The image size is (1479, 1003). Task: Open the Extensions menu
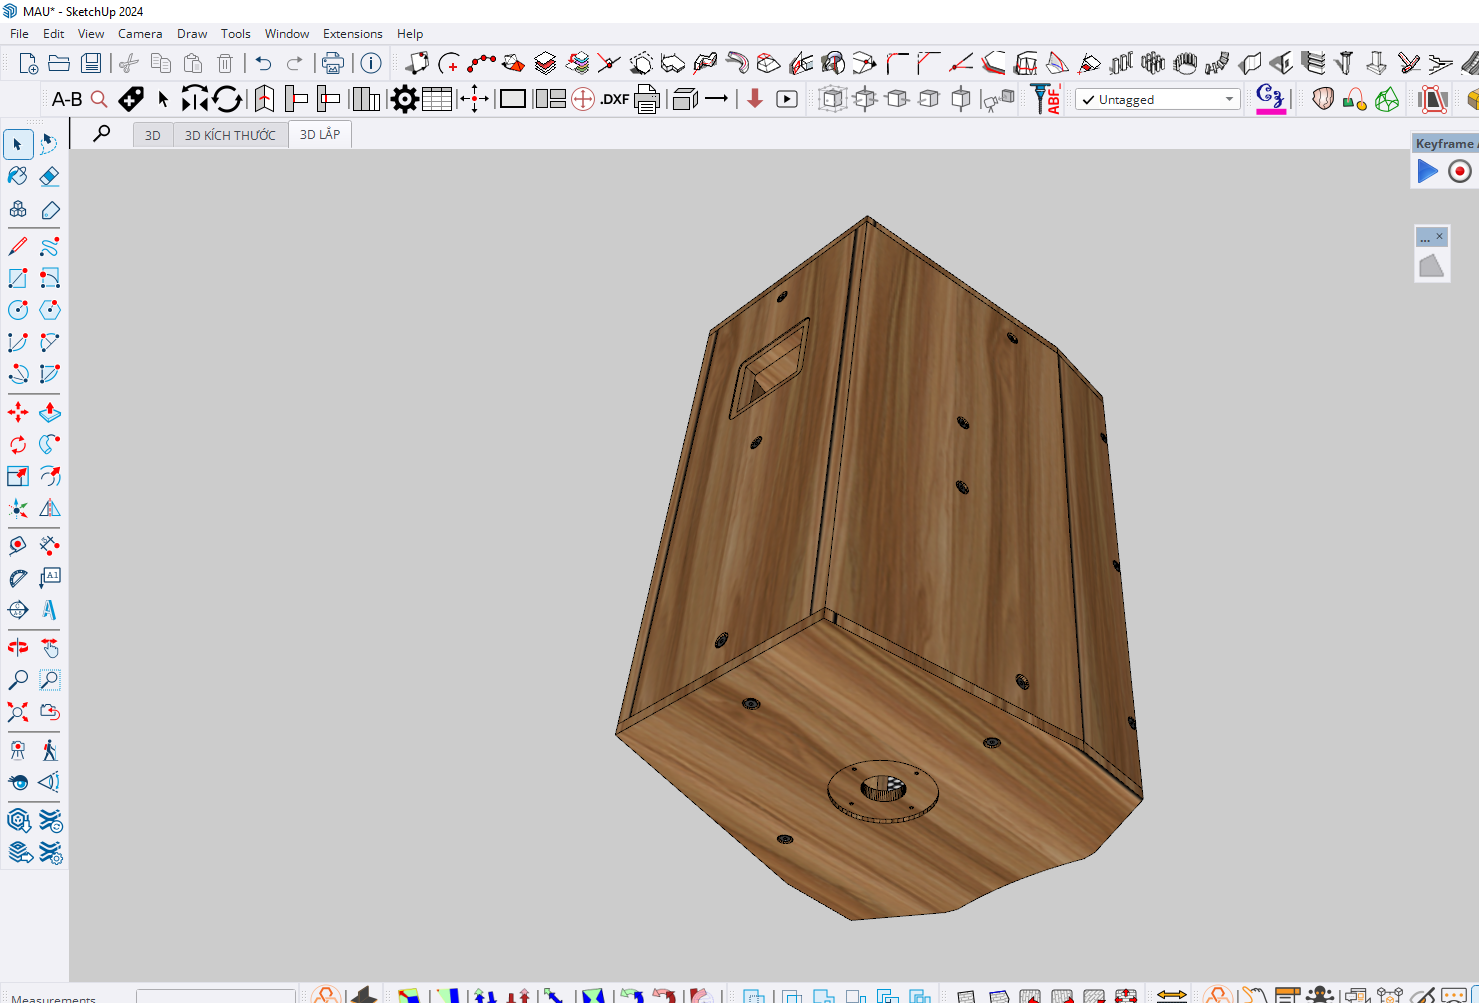[352, 33]
